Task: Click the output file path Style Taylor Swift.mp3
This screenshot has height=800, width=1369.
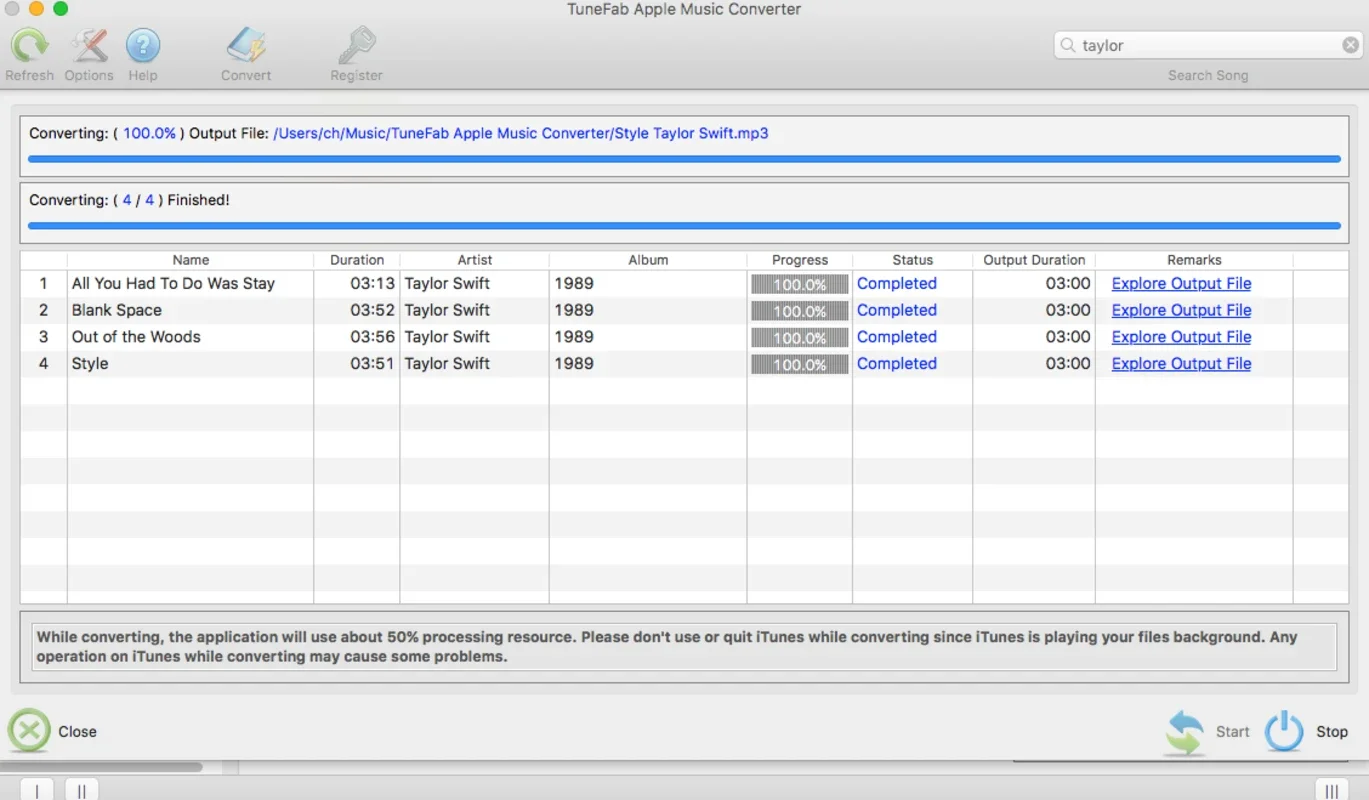Action: click(x=520, y=133)
